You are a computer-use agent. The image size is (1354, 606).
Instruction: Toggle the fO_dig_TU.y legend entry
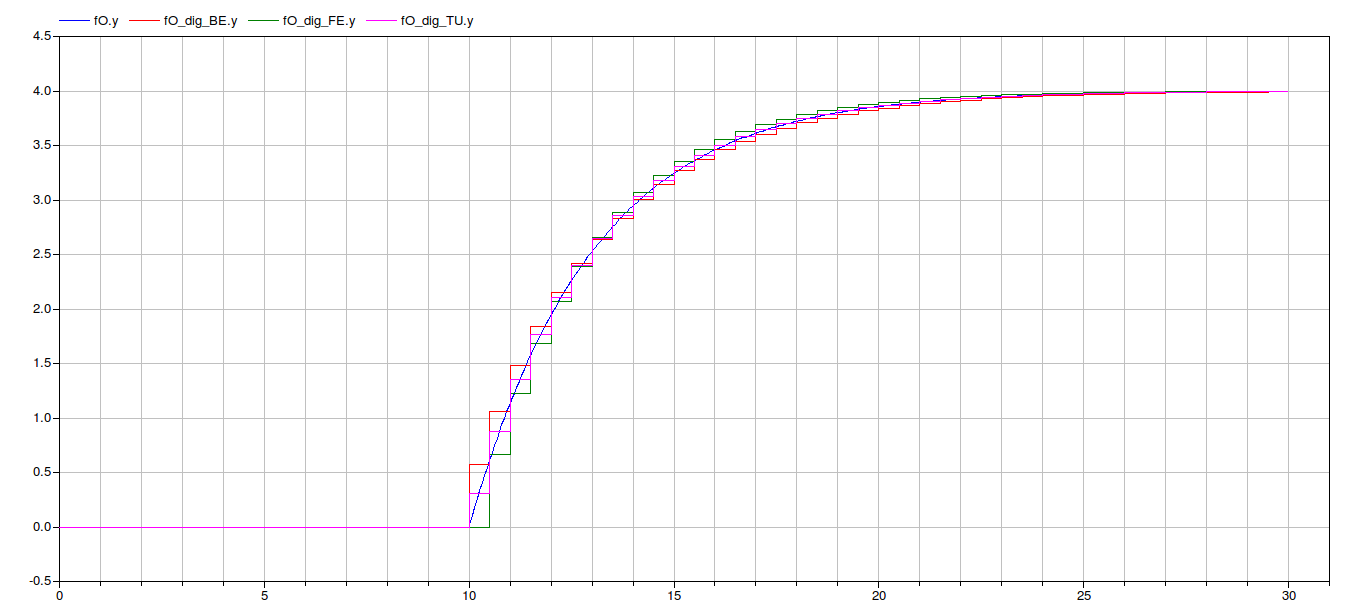coord(437,21)
